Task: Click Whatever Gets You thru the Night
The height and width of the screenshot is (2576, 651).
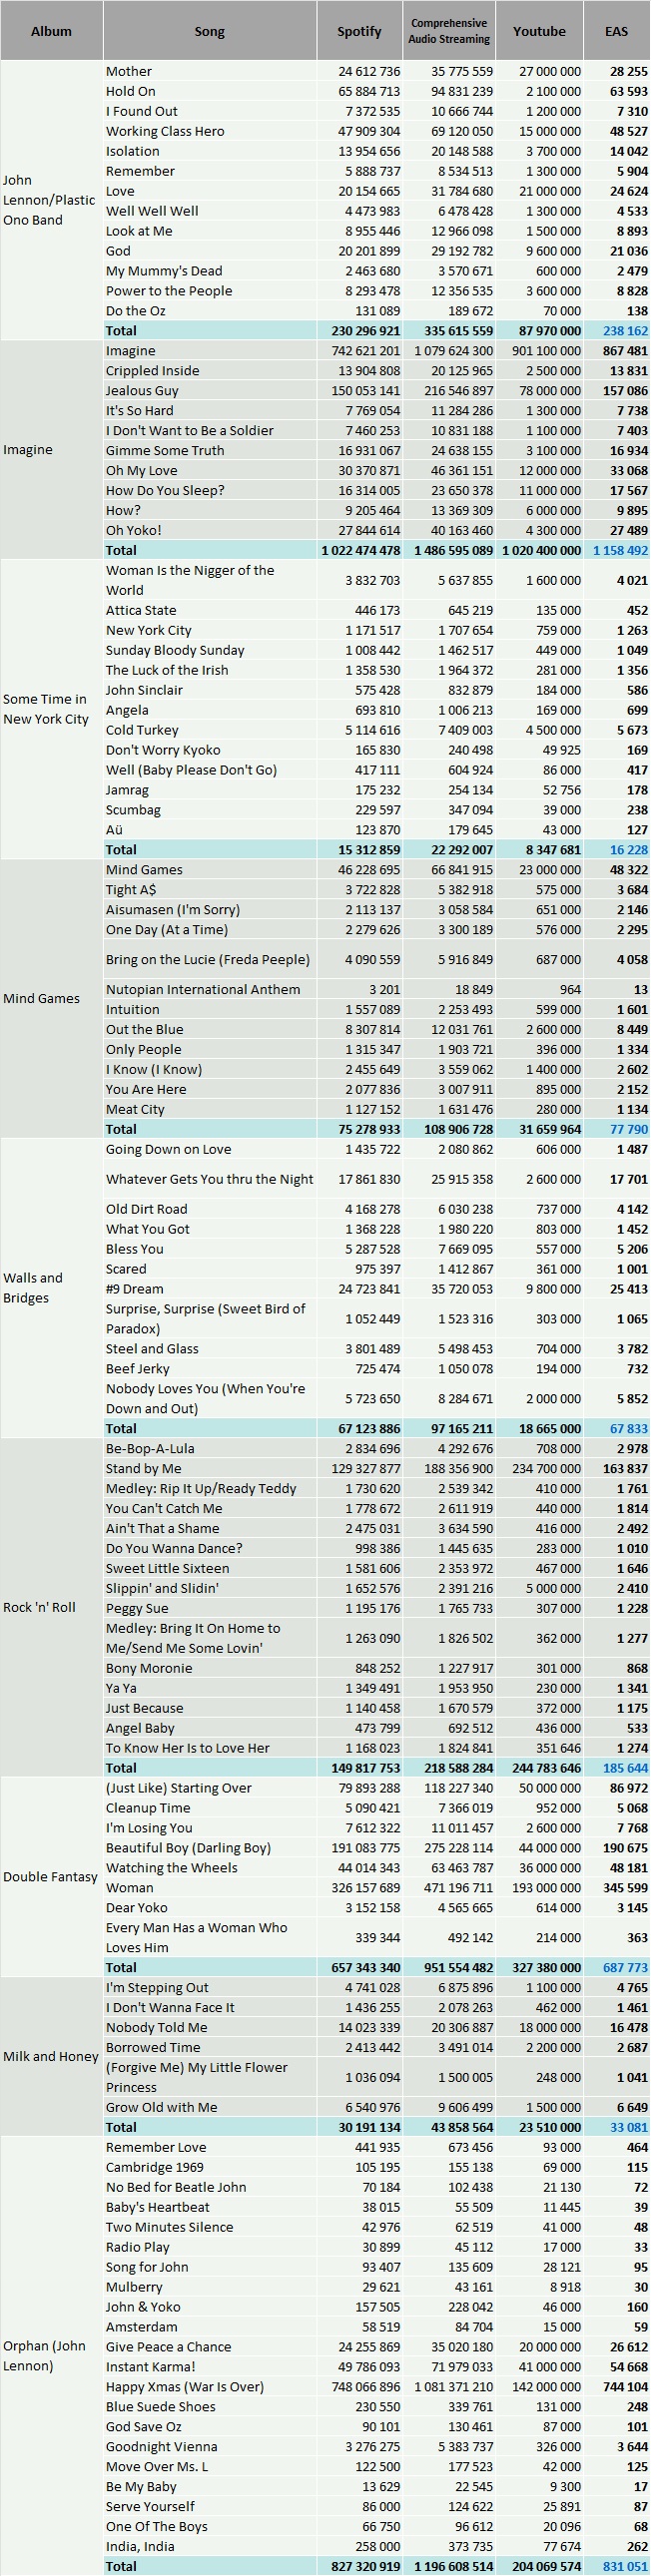Action: pos(210,1179)
